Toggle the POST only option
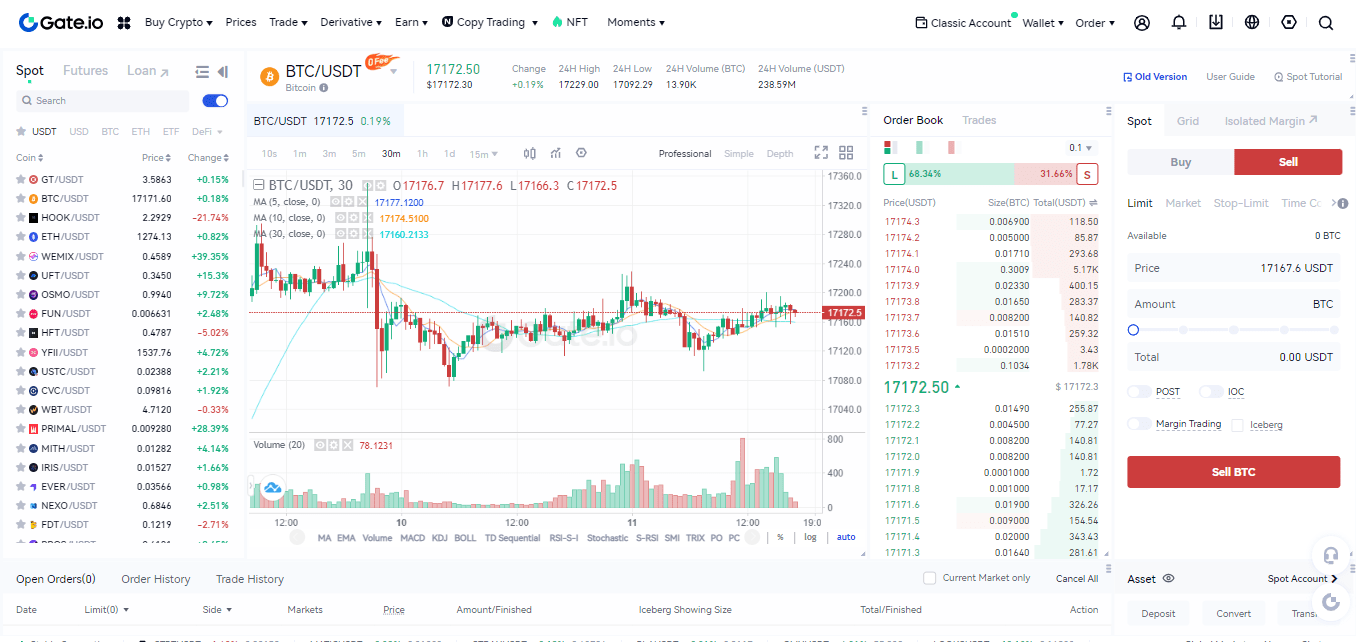 1139,391
